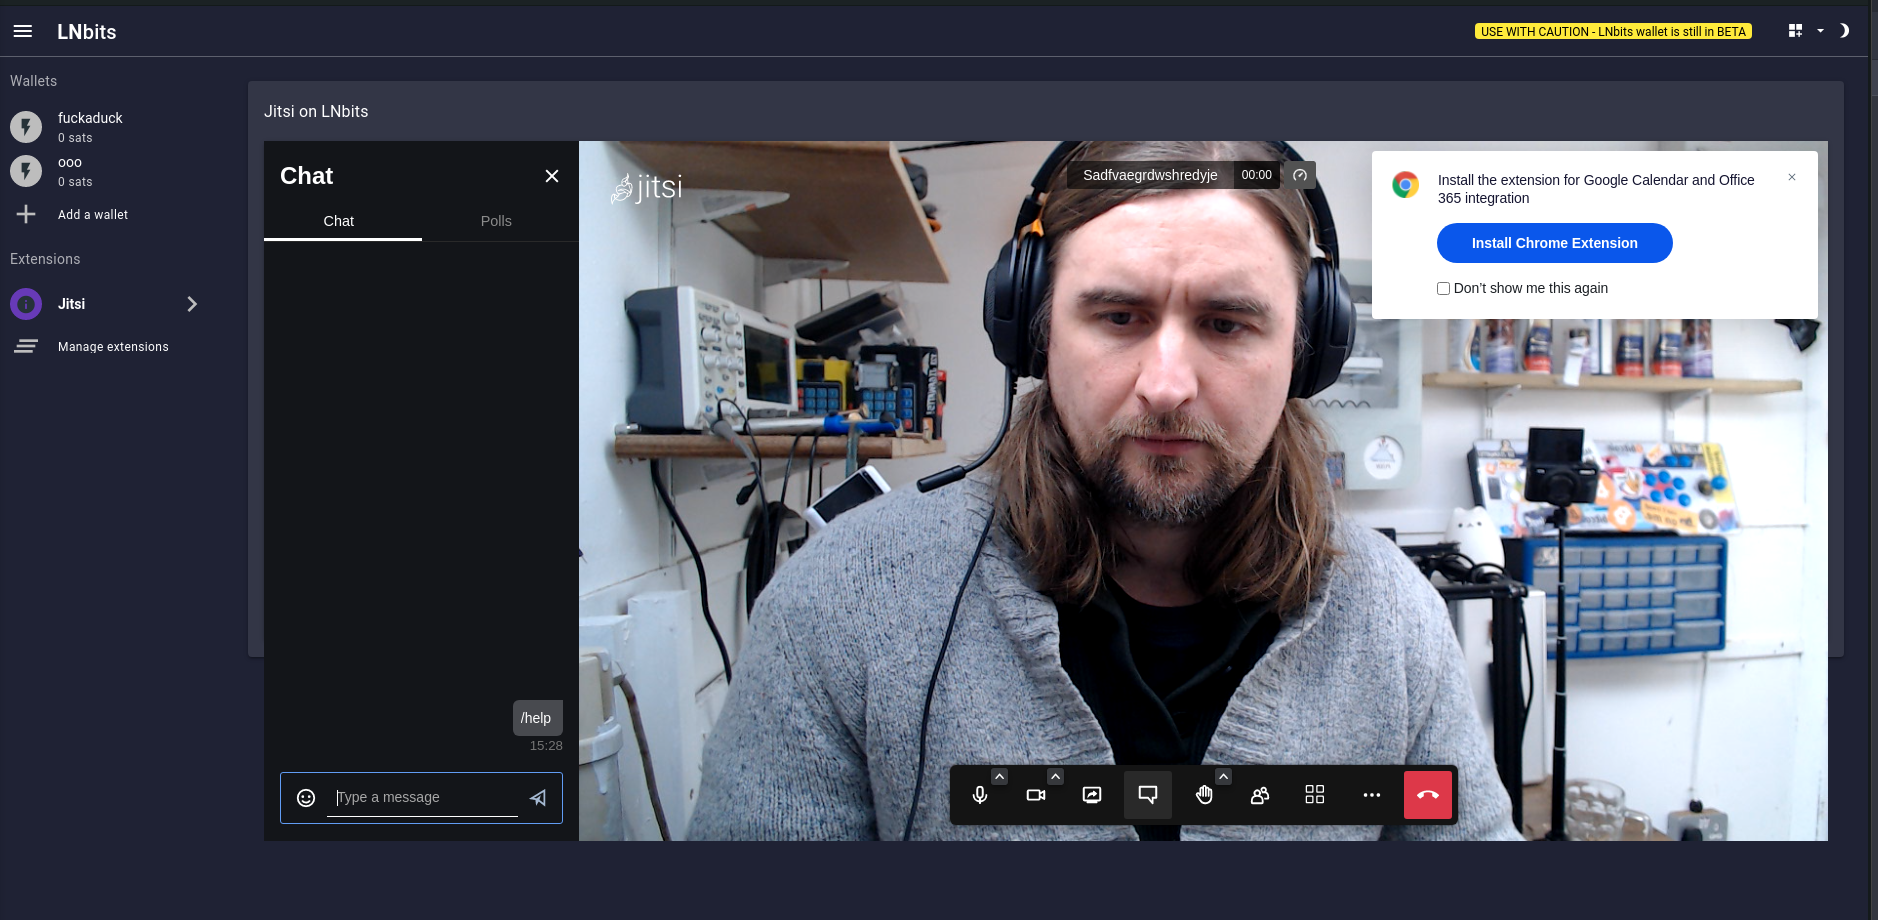
Task: Open more actions menu
Action: coord(1372,795)
